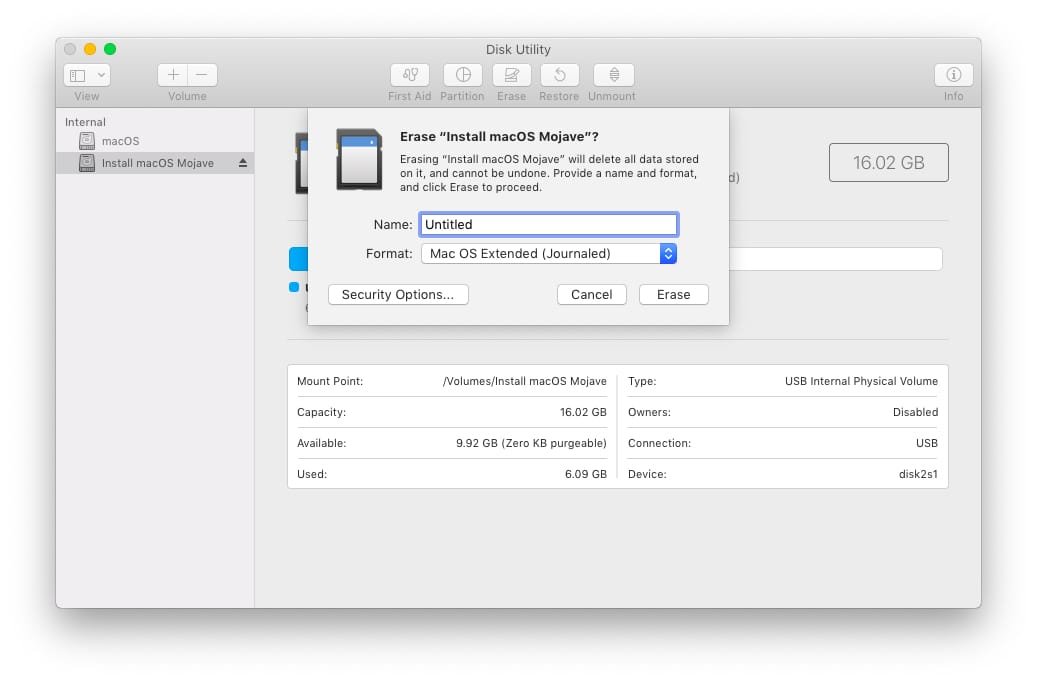Minimize the Disk Utility window
Image resolution: width=1037 pixels, height=682 pixels.
(x=90, y=49)
